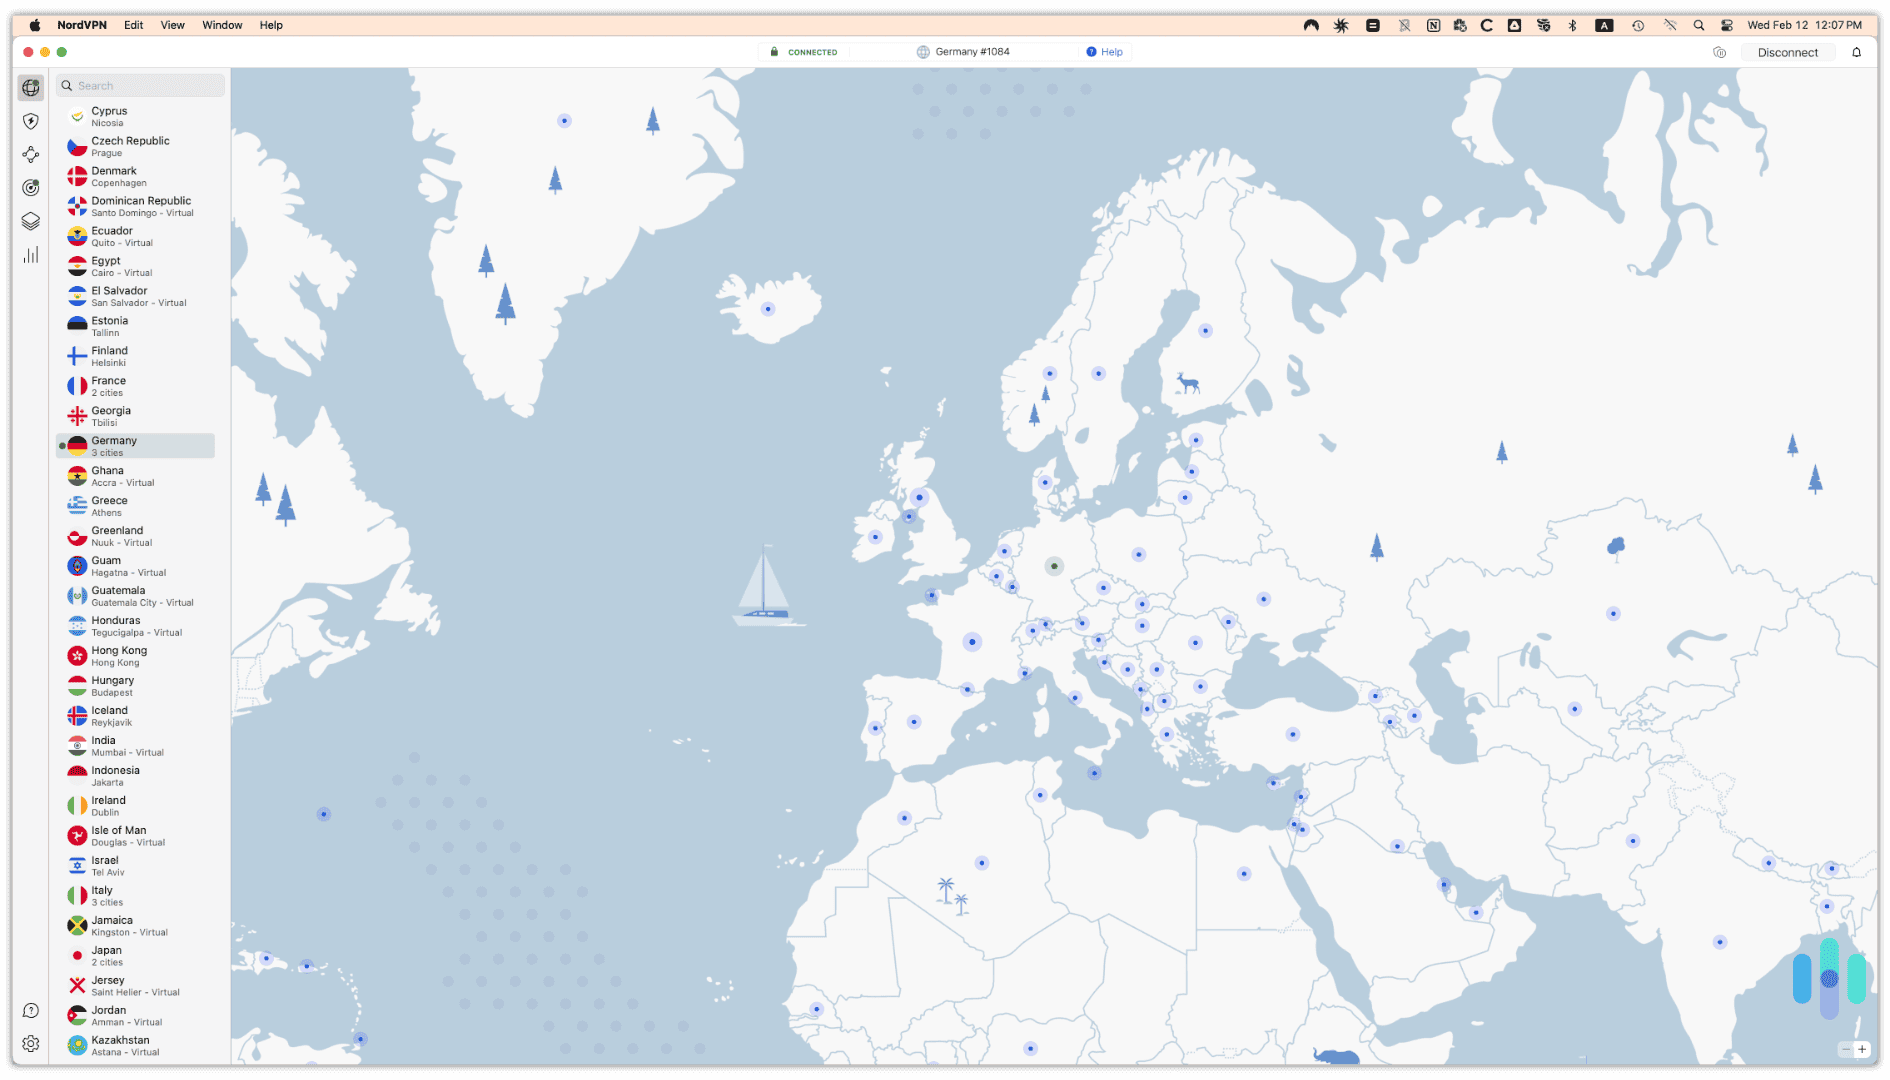Open the Threat Protection shield panel

coord(30,120)
